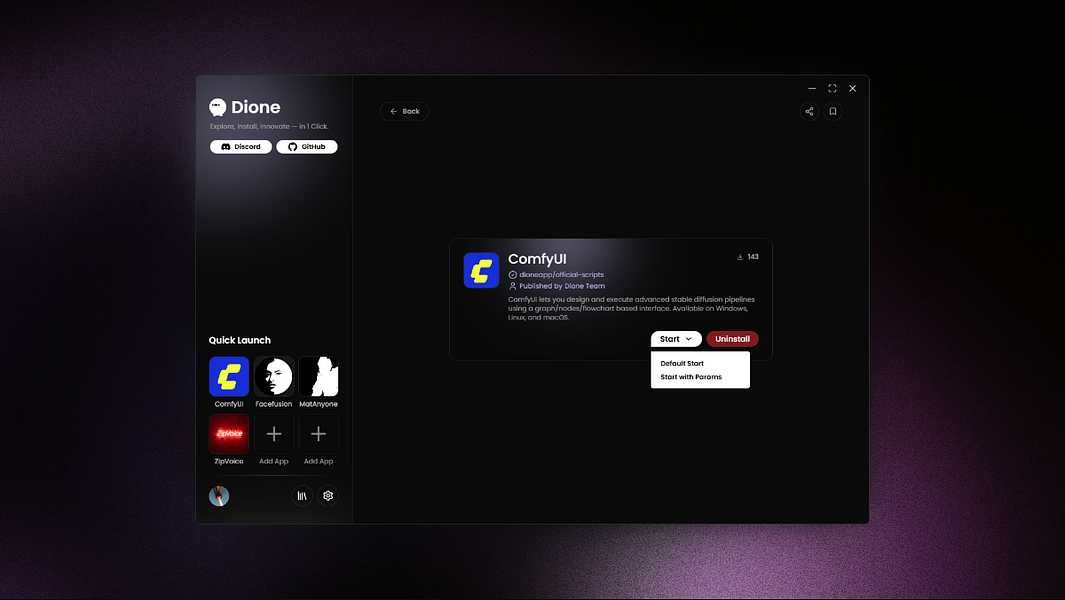Screen dimensions: 1065x600
Task: Open the dioneapp/official-scripts repository link
Action: [561, 275]
